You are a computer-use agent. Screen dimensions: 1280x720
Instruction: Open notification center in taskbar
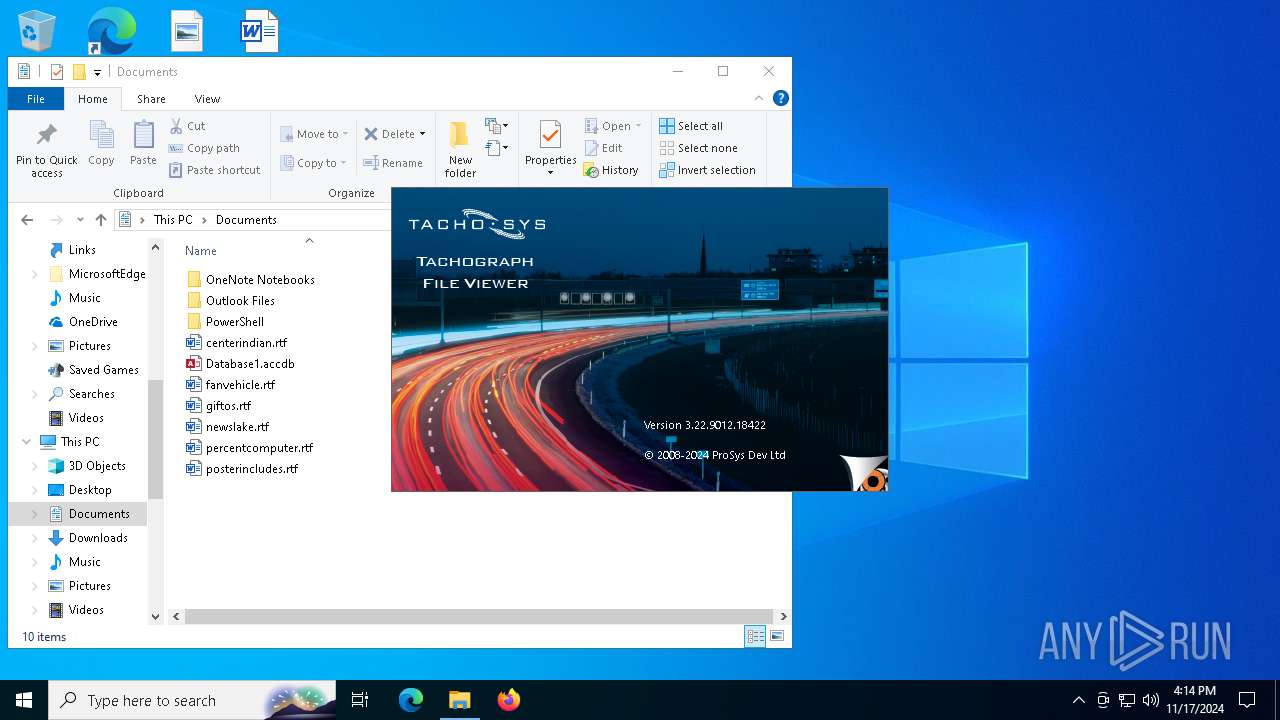click(1247, 700)
